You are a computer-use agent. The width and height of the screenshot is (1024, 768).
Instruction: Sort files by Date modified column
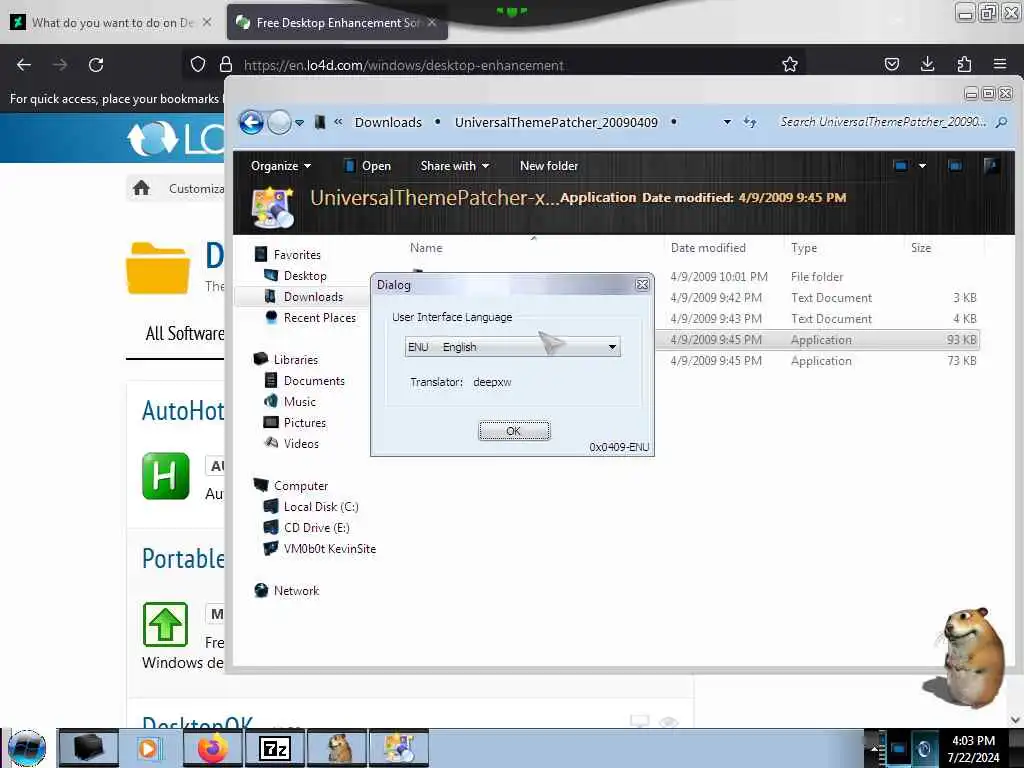click(708, 248)
